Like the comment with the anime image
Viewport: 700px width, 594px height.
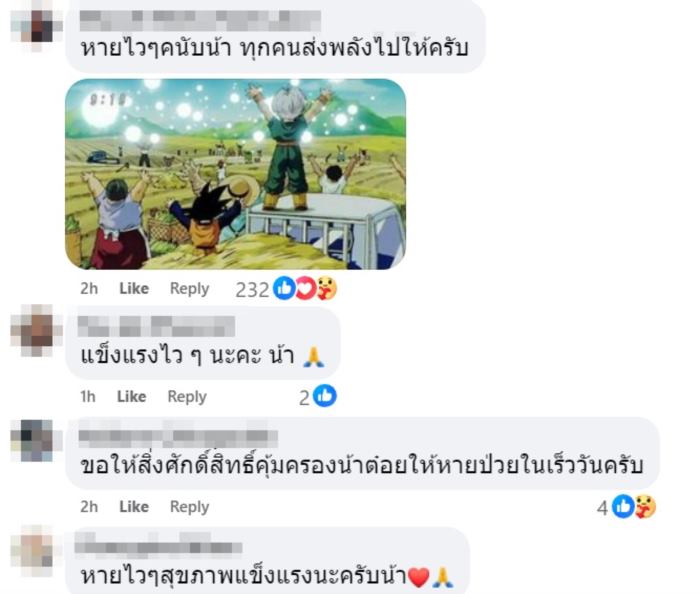point(134,288)
